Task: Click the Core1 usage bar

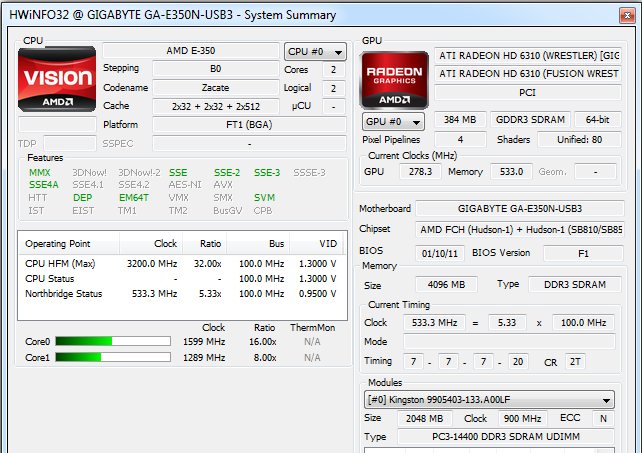Action: pos(113,357)
